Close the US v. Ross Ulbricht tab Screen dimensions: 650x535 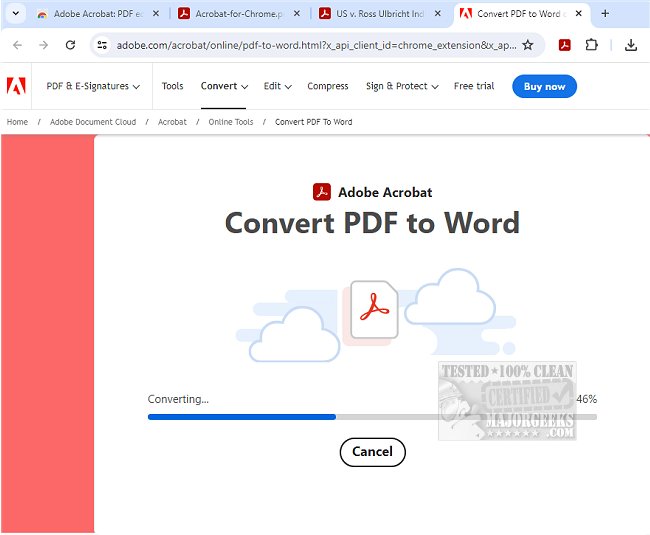(438, 14)
